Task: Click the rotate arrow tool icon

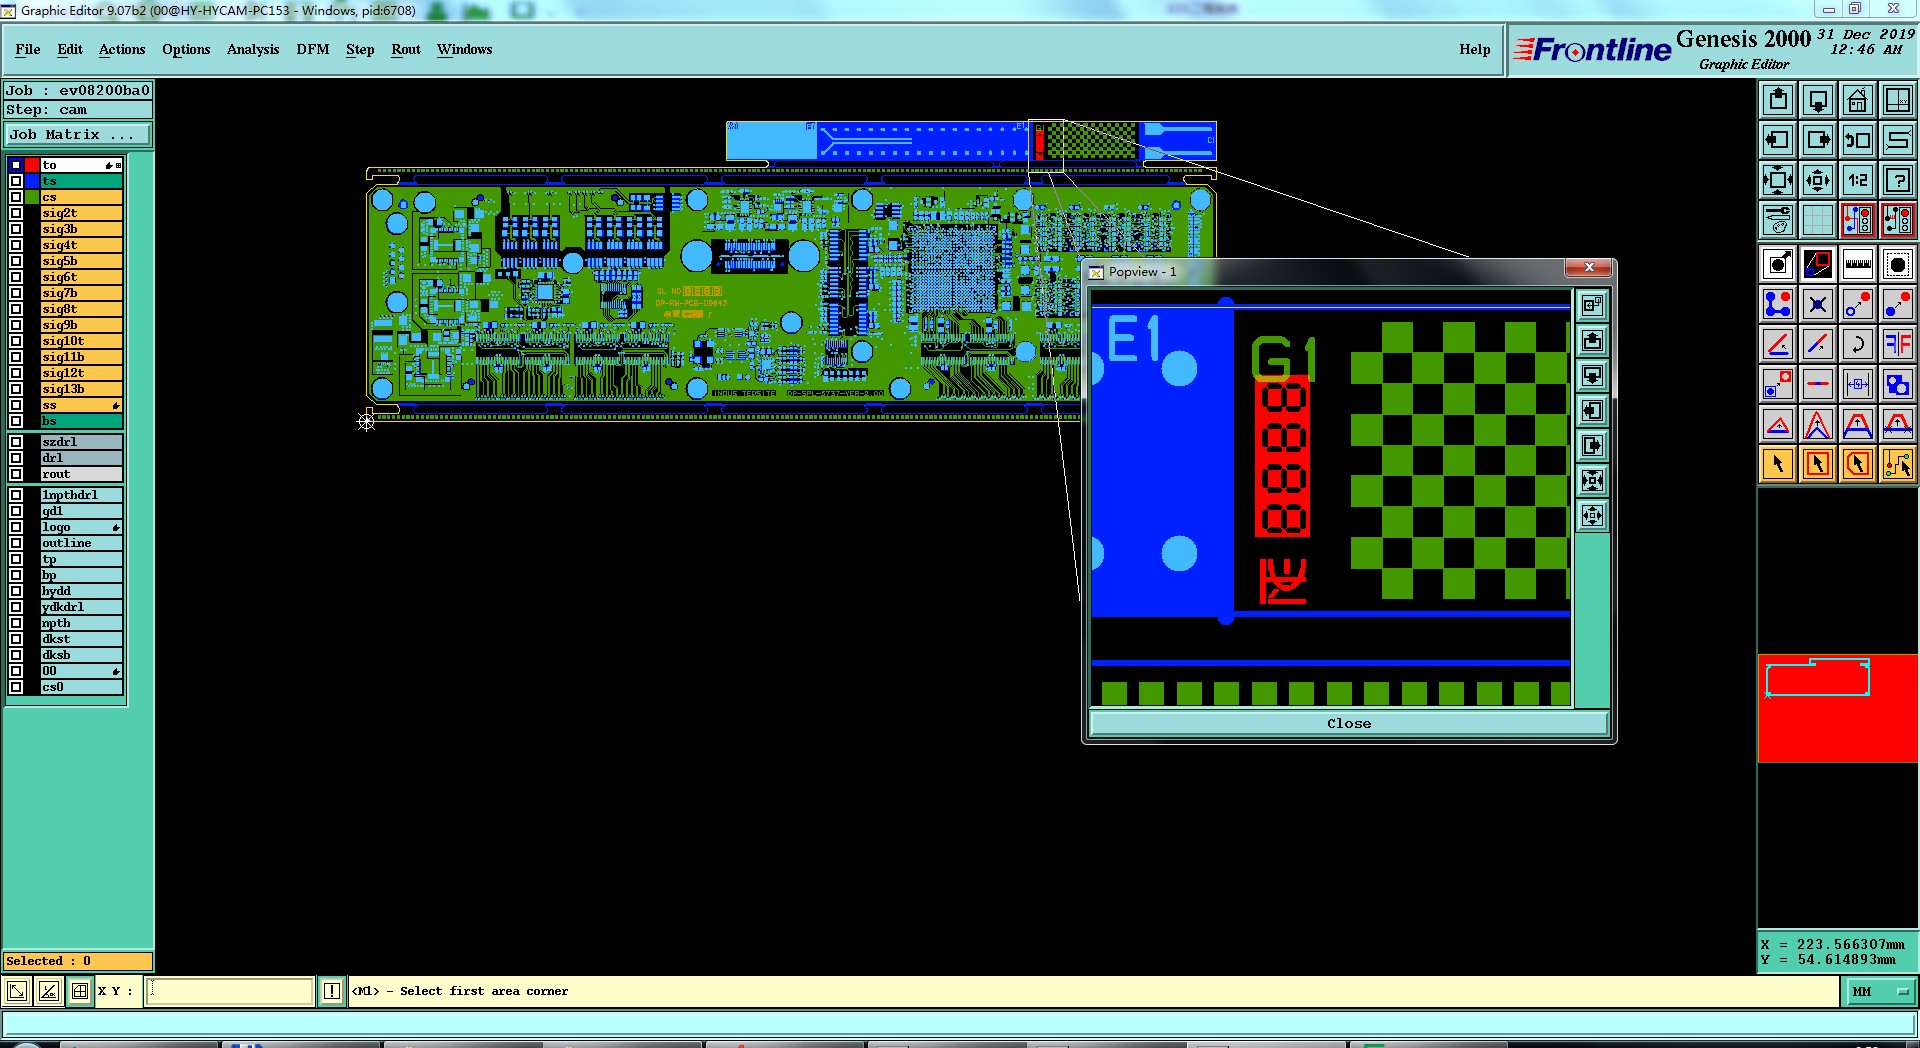Action: tap(1857, 344)
